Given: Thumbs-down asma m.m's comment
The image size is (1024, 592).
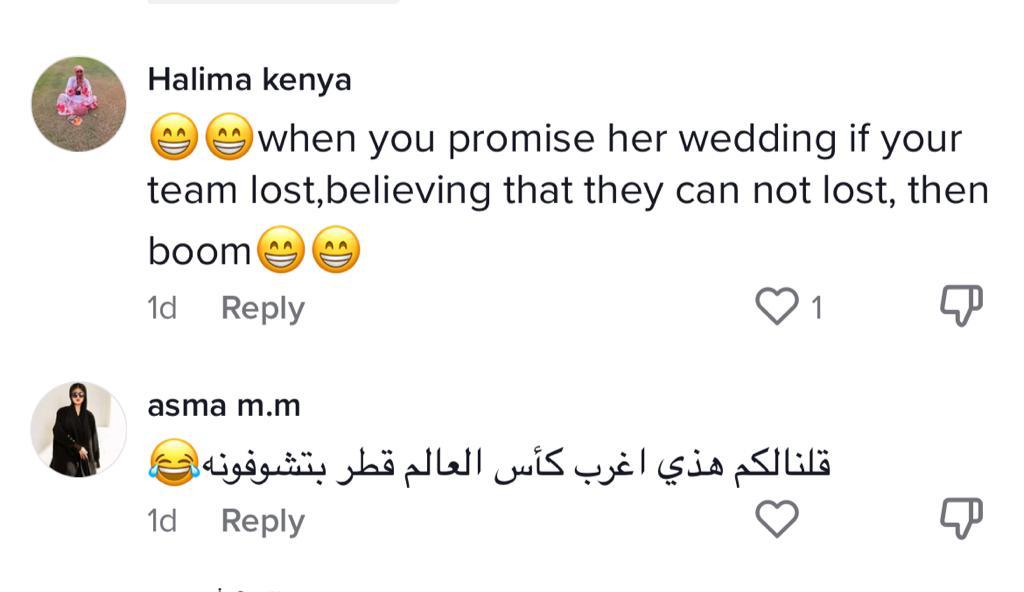Looking at the screenshot, I should point(962,519).
